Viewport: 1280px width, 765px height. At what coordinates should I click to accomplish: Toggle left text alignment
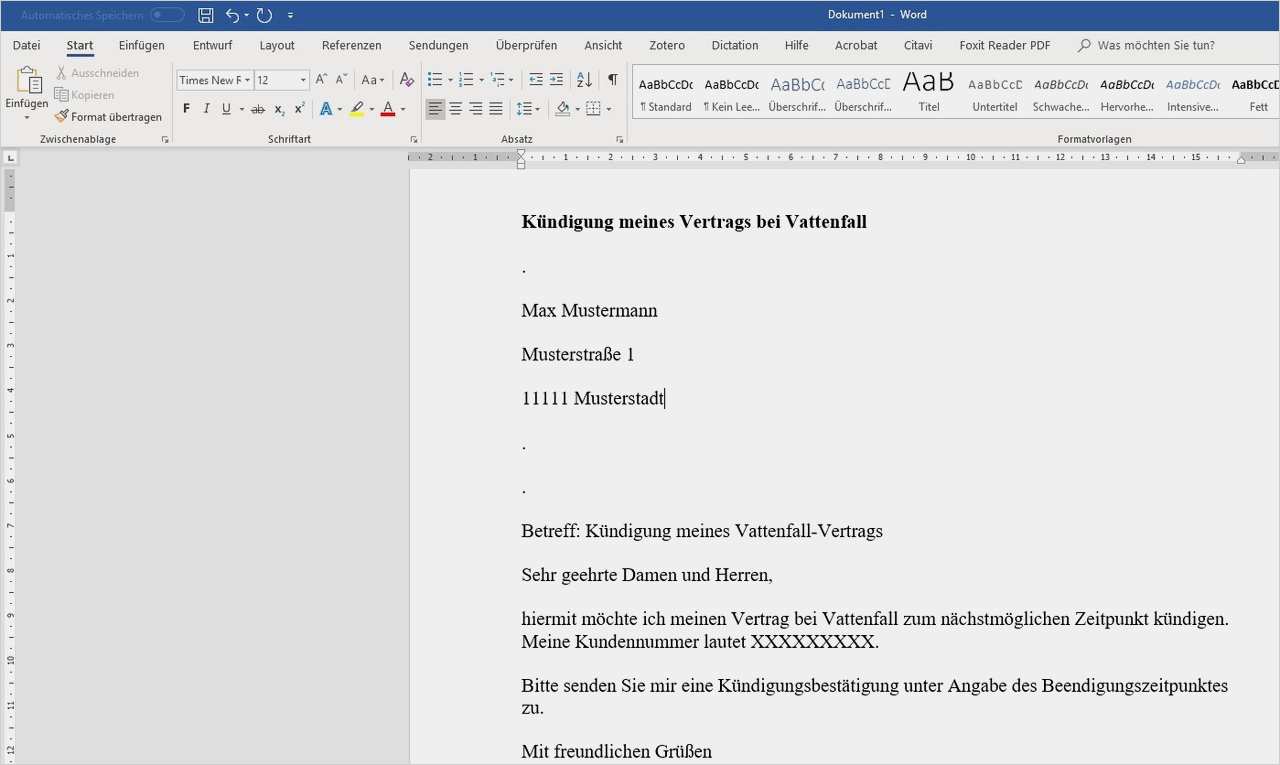pos(435,109)
